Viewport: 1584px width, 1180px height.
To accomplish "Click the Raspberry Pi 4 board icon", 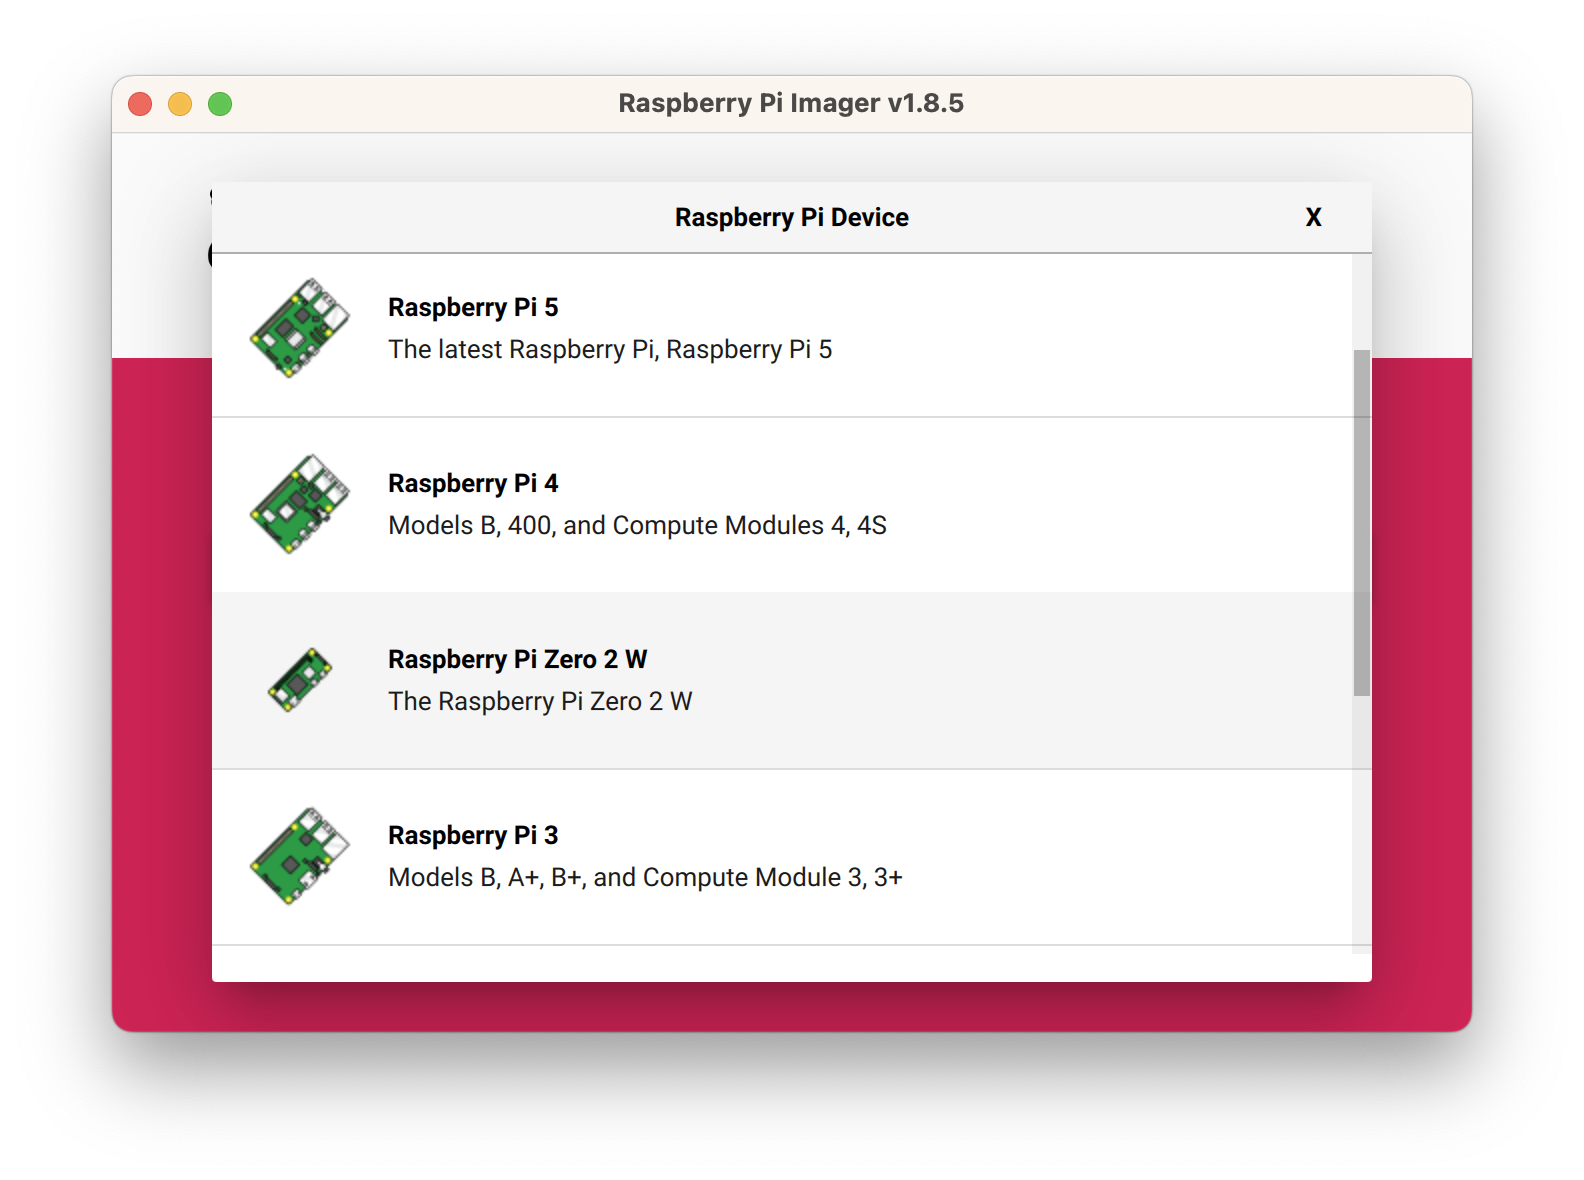I will click(299, 504).
